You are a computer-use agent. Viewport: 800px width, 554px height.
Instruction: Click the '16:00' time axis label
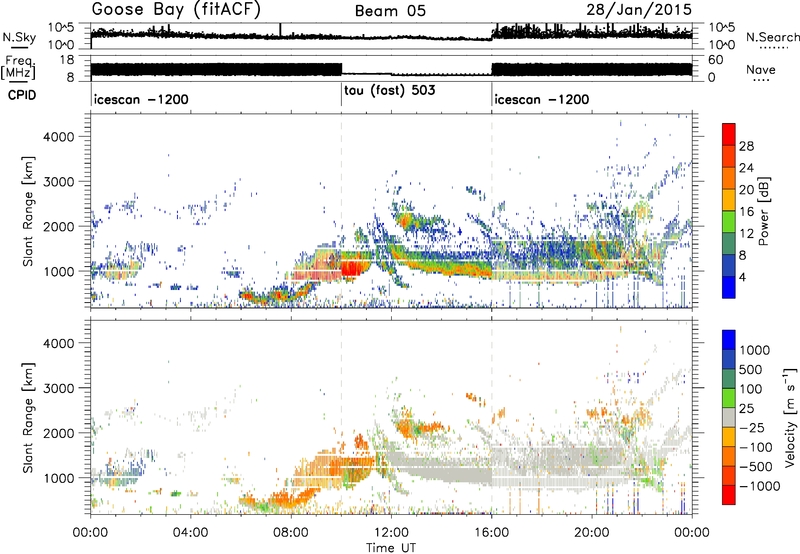pos(491,533)
